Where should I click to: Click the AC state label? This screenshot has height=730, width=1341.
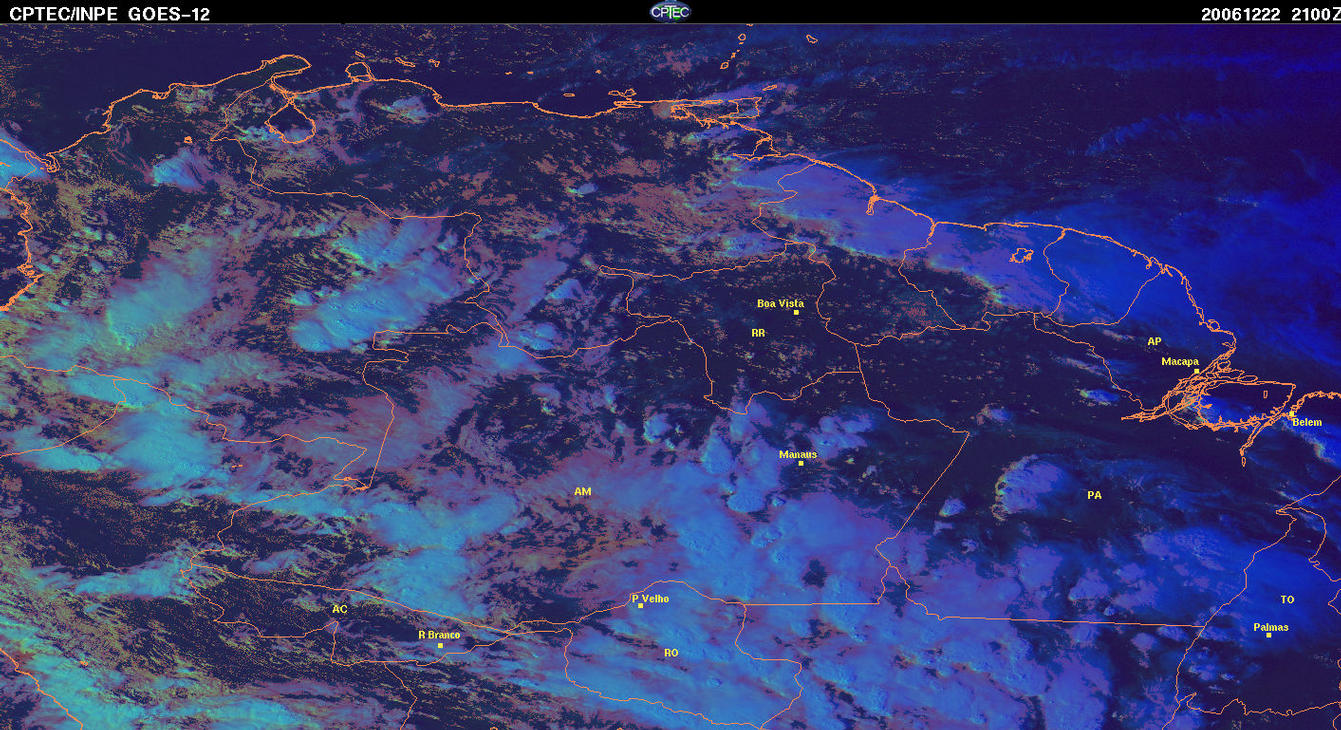coord(340,608)
